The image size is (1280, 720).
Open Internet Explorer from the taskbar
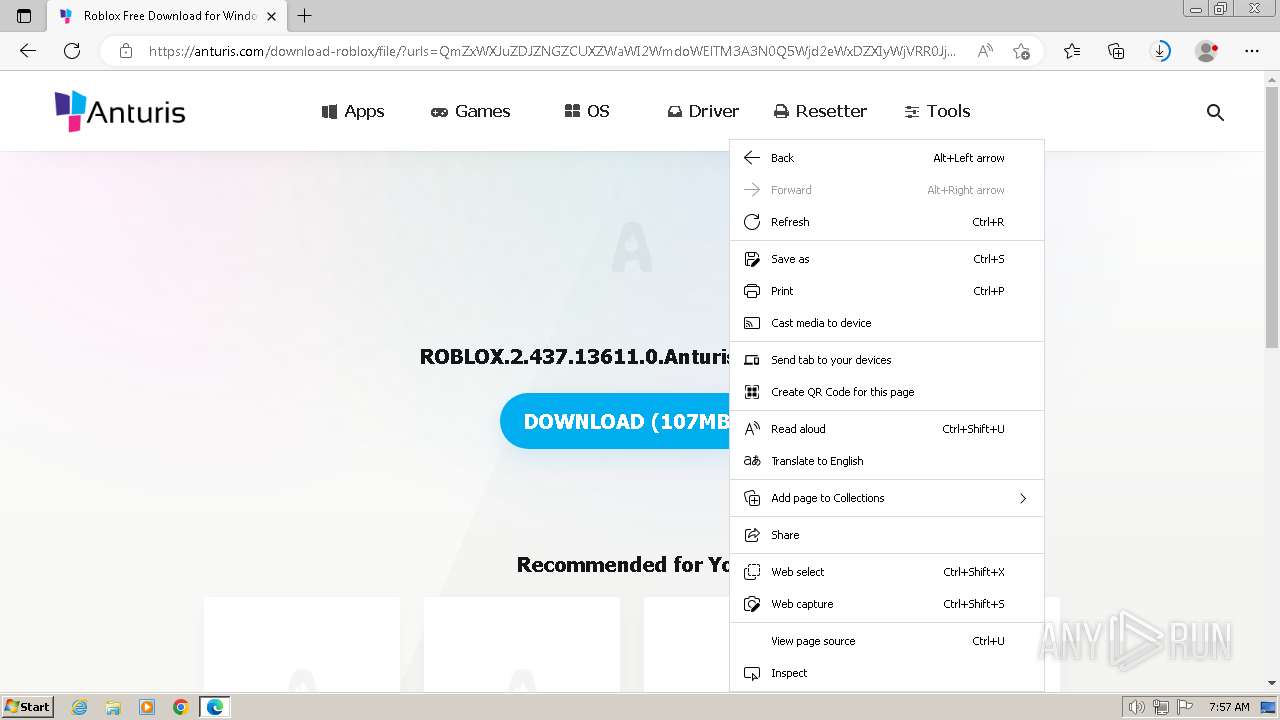tap(80, 707)
